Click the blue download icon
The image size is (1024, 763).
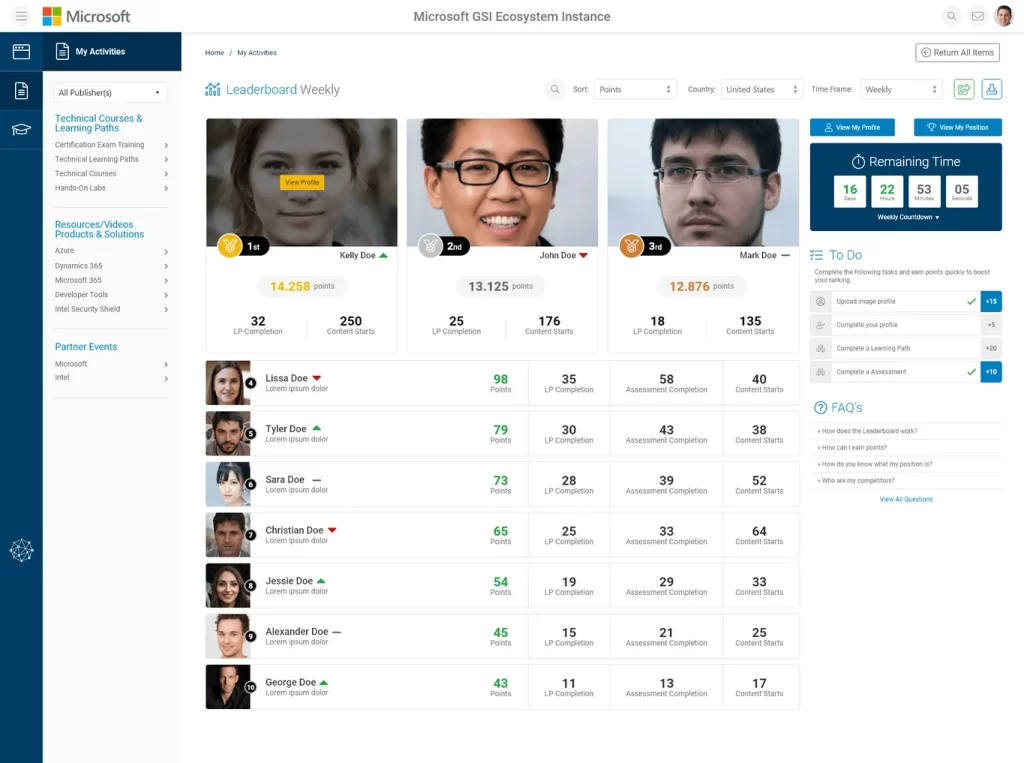[991, 89]
